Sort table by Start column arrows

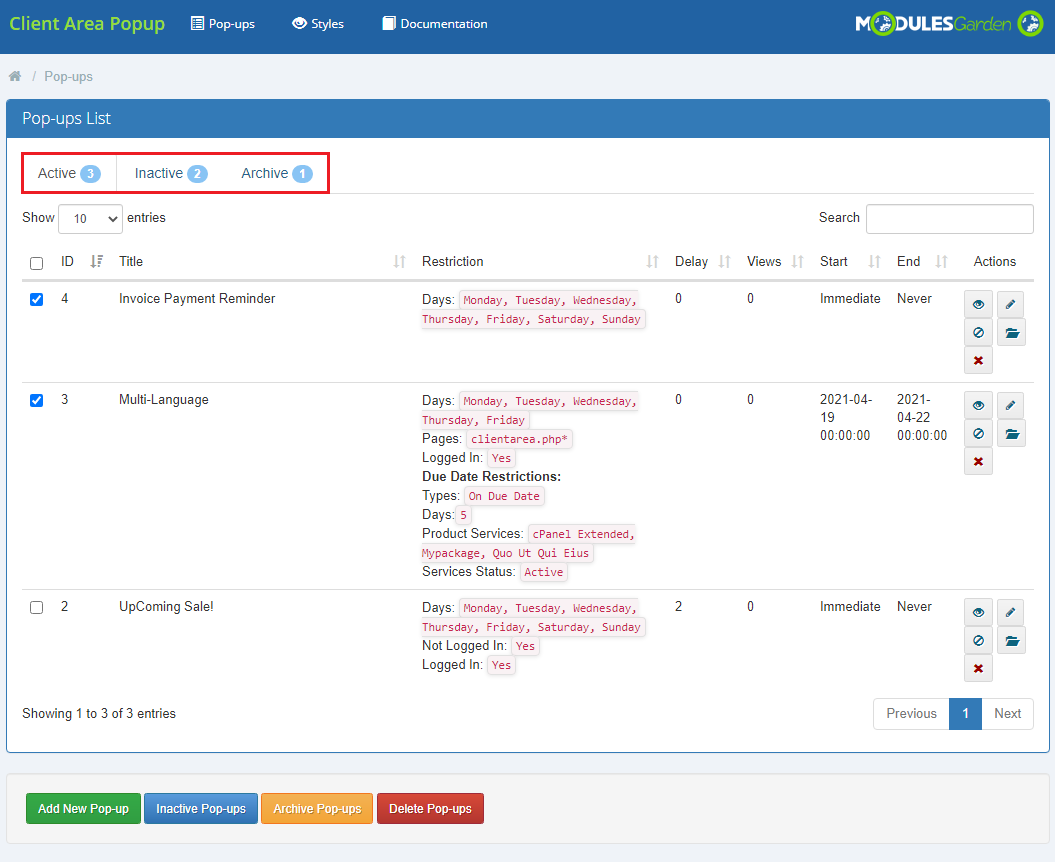click(x=874, y=261)
